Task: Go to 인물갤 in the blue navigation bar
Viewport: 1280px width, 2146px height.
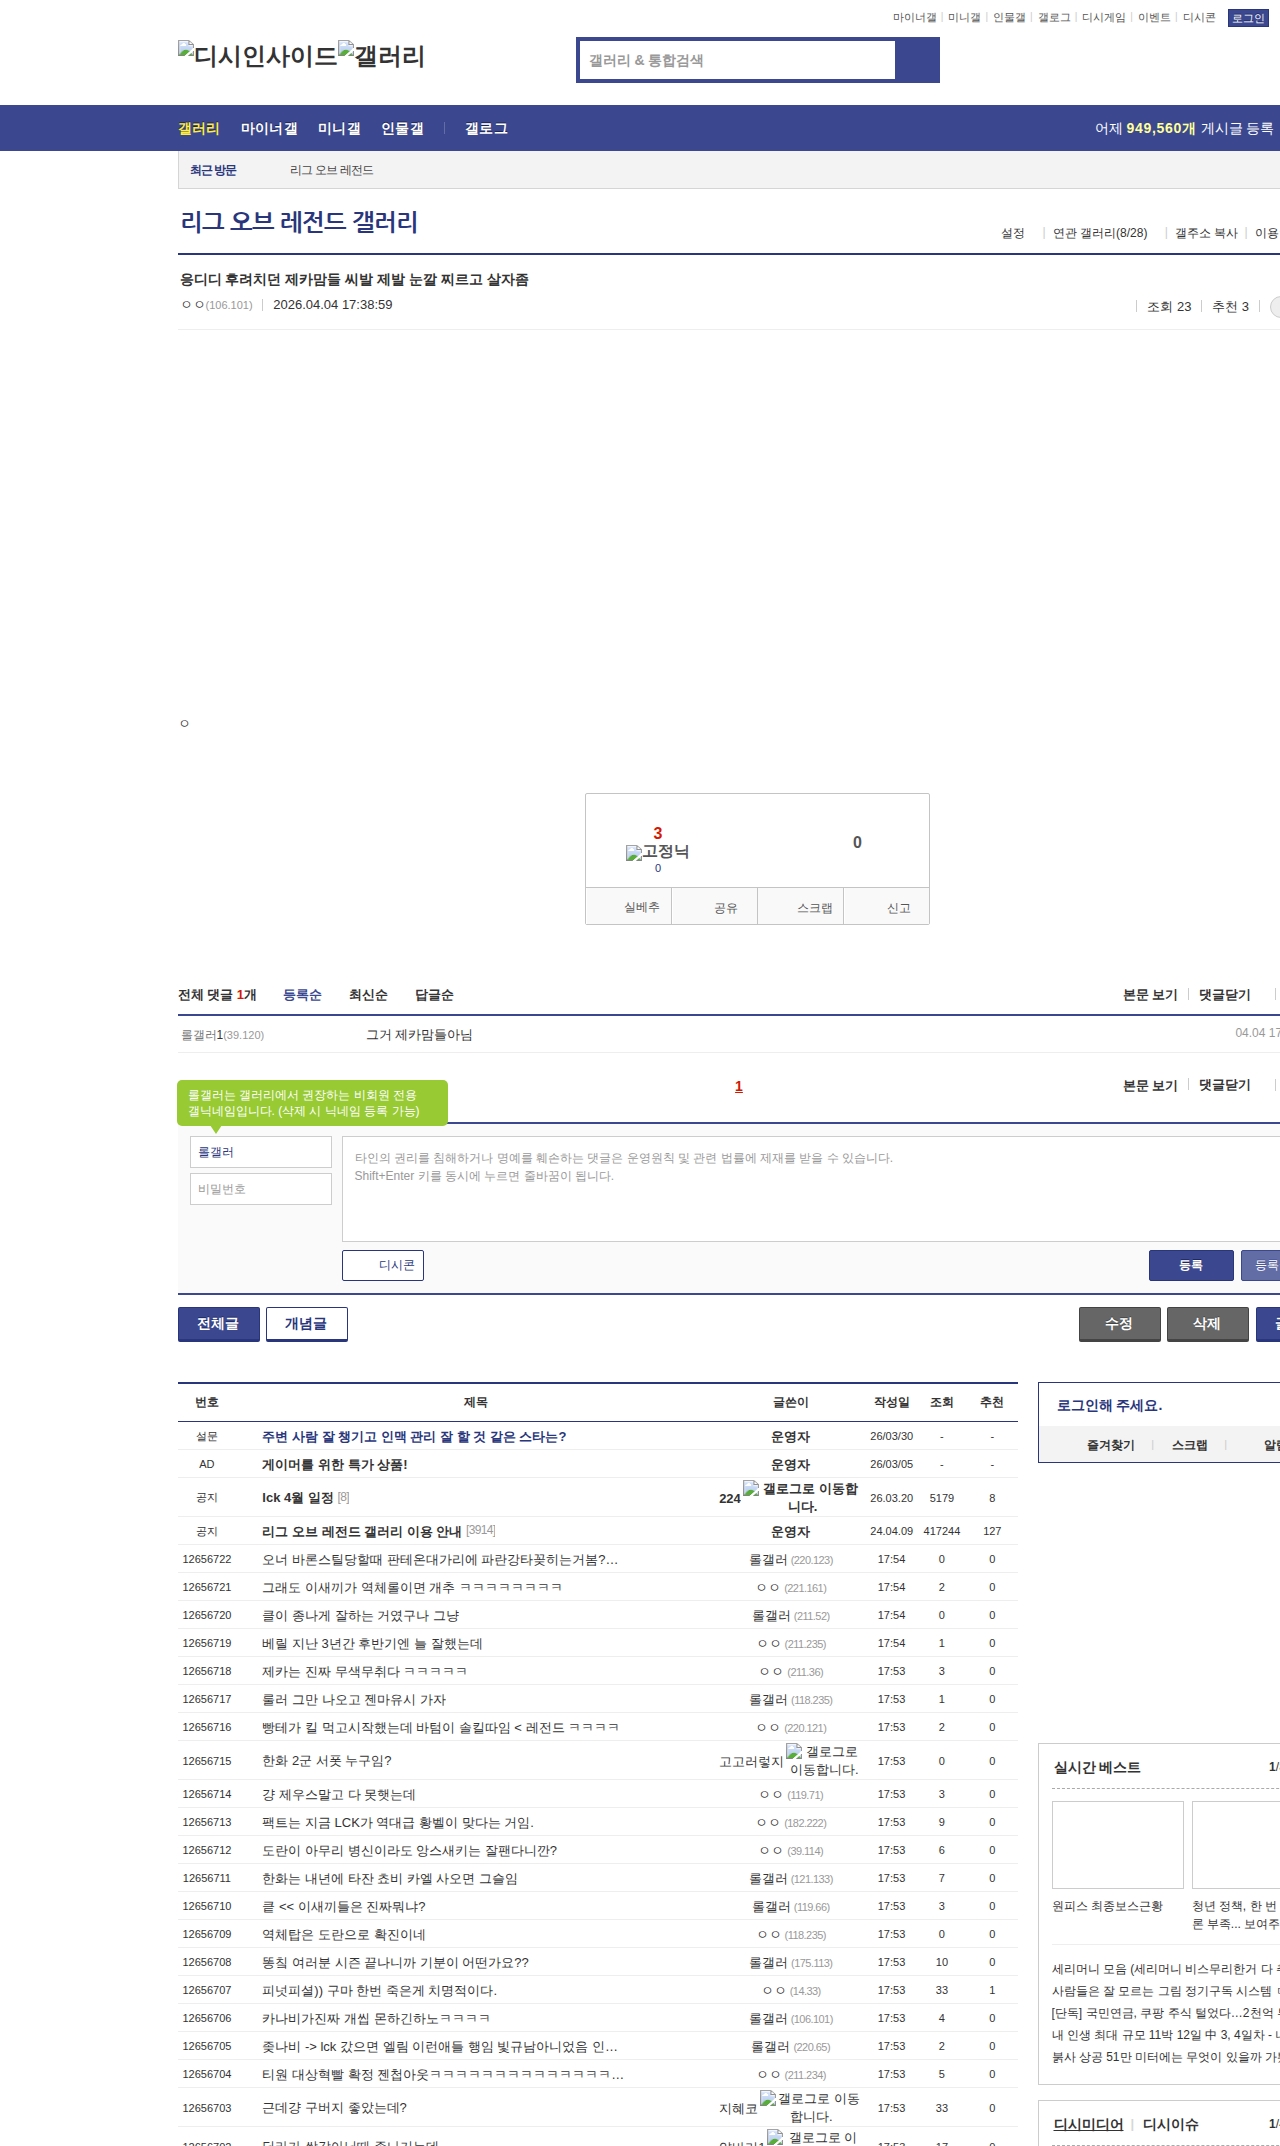Action: pos(402,129)
